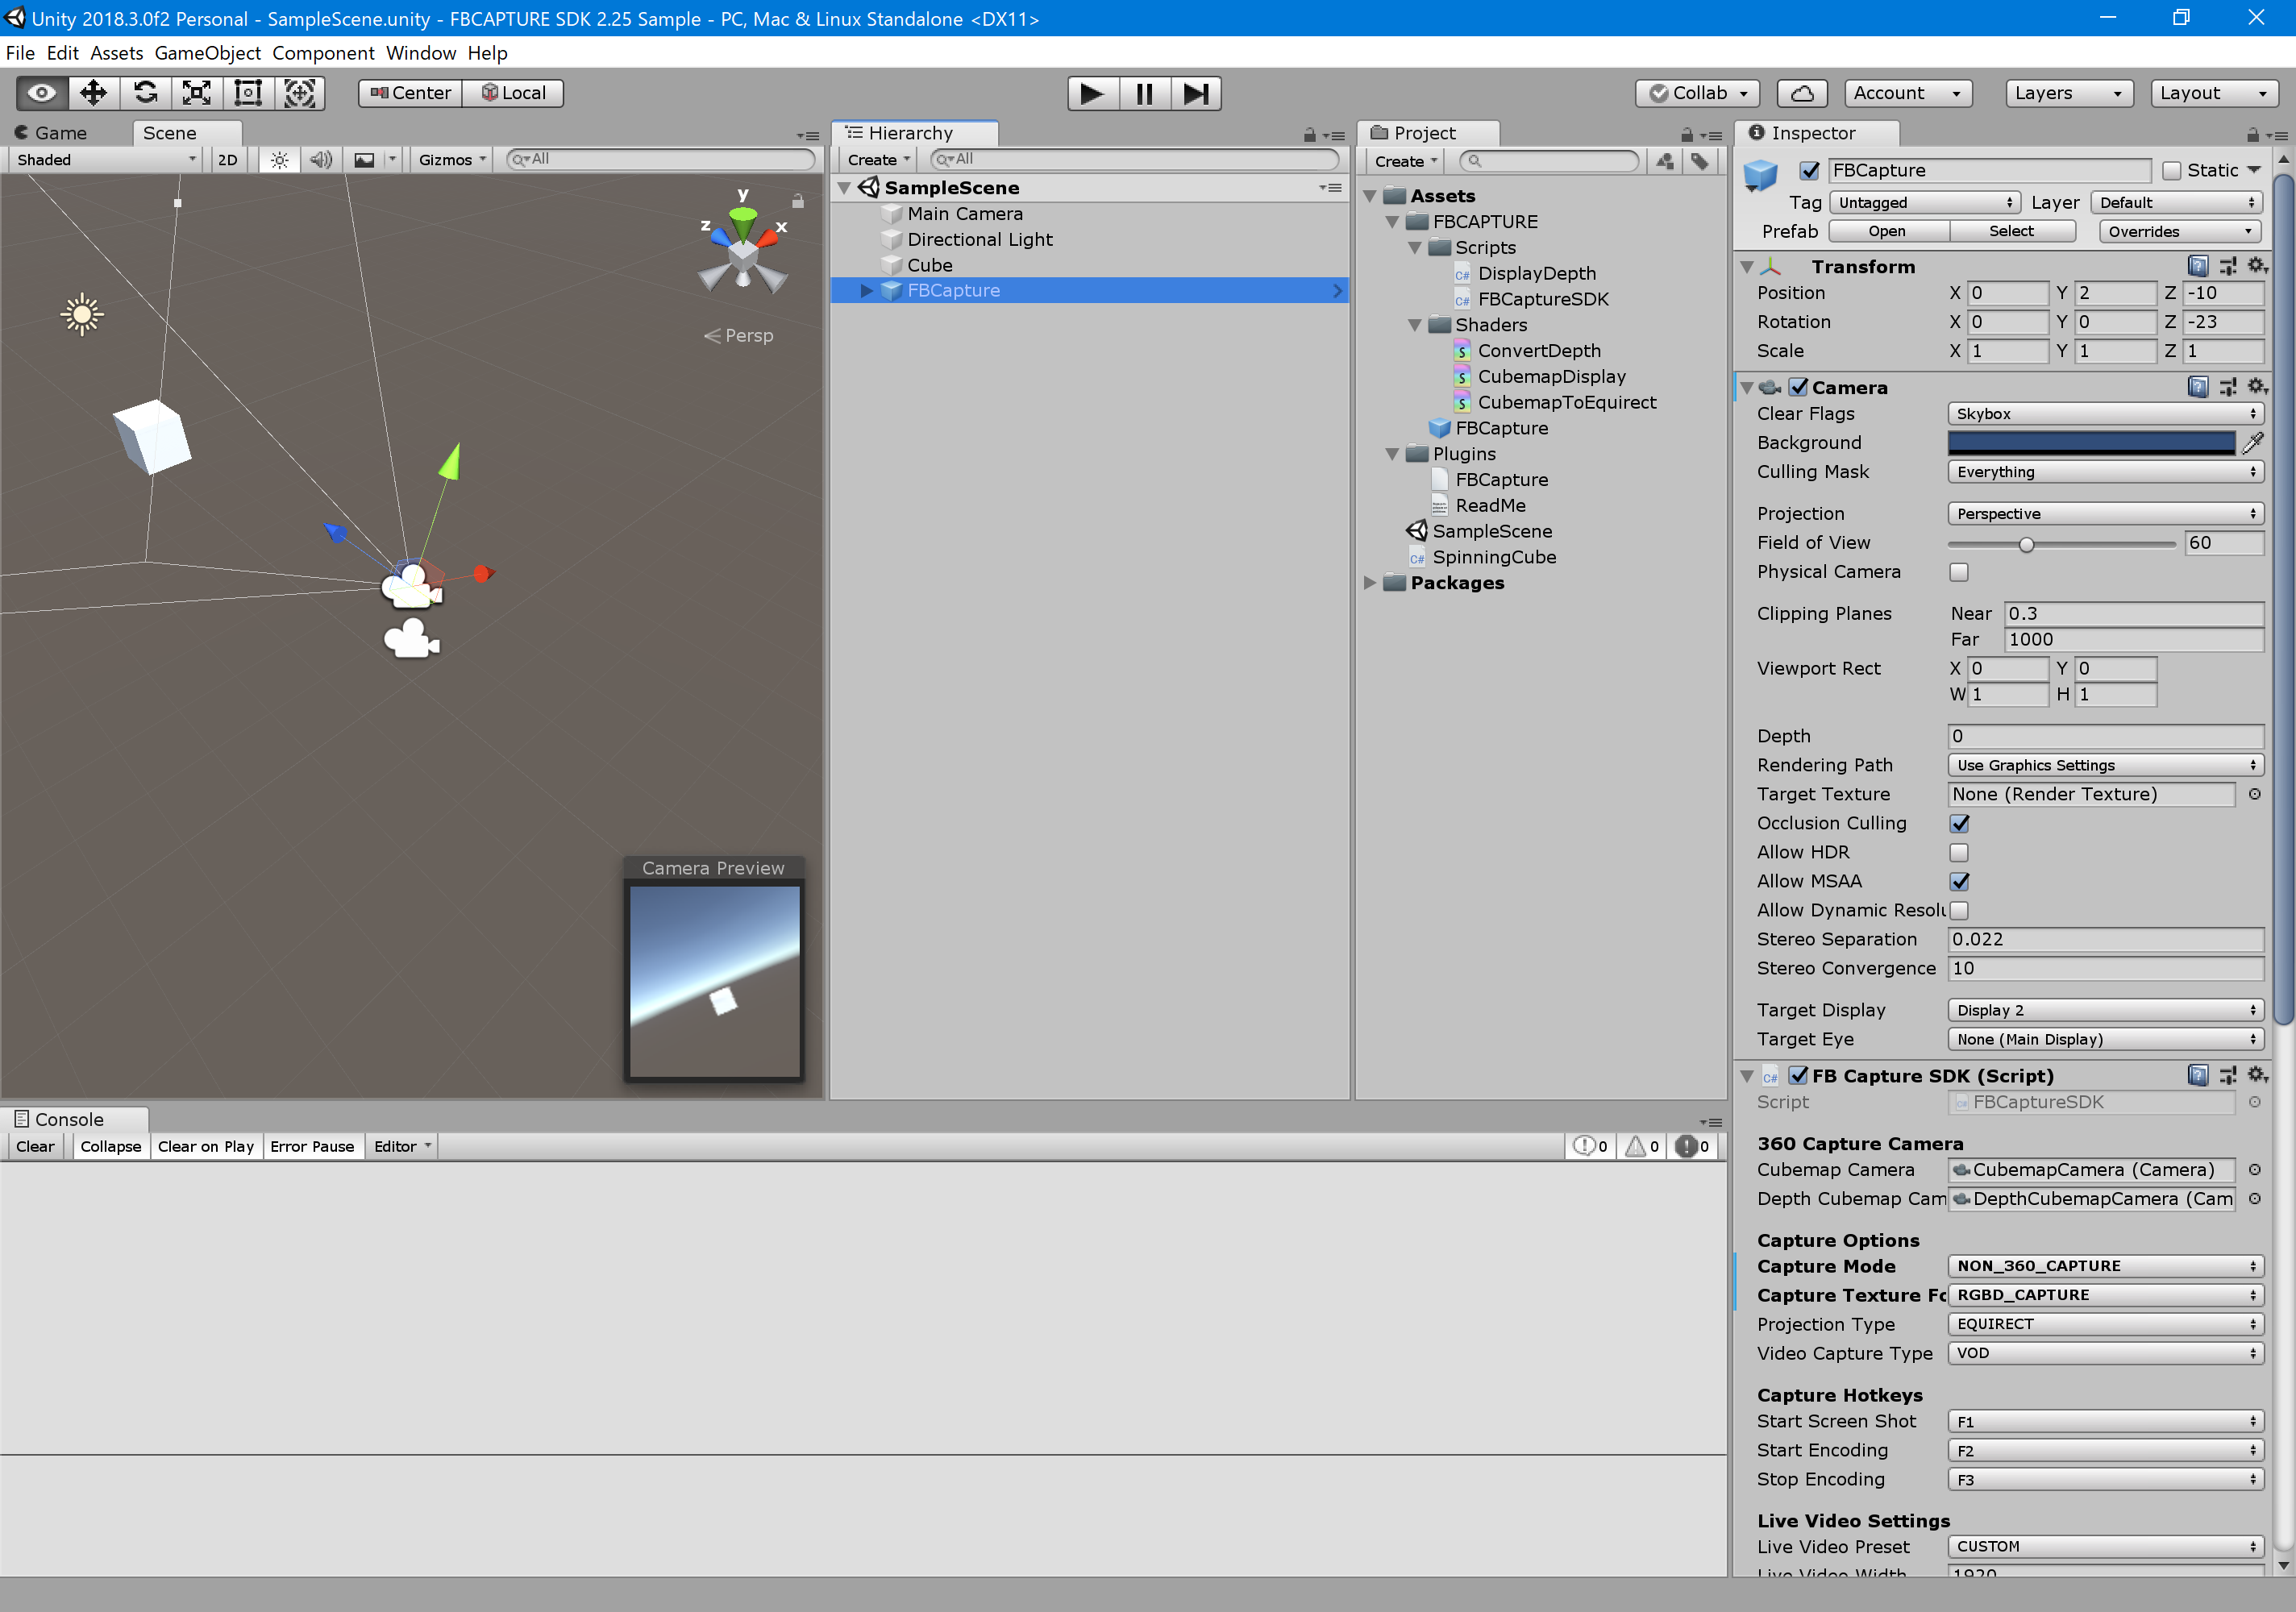2296x1612 pixels.
Task: Switch to the Game tab
Action: tap(60, 133)
